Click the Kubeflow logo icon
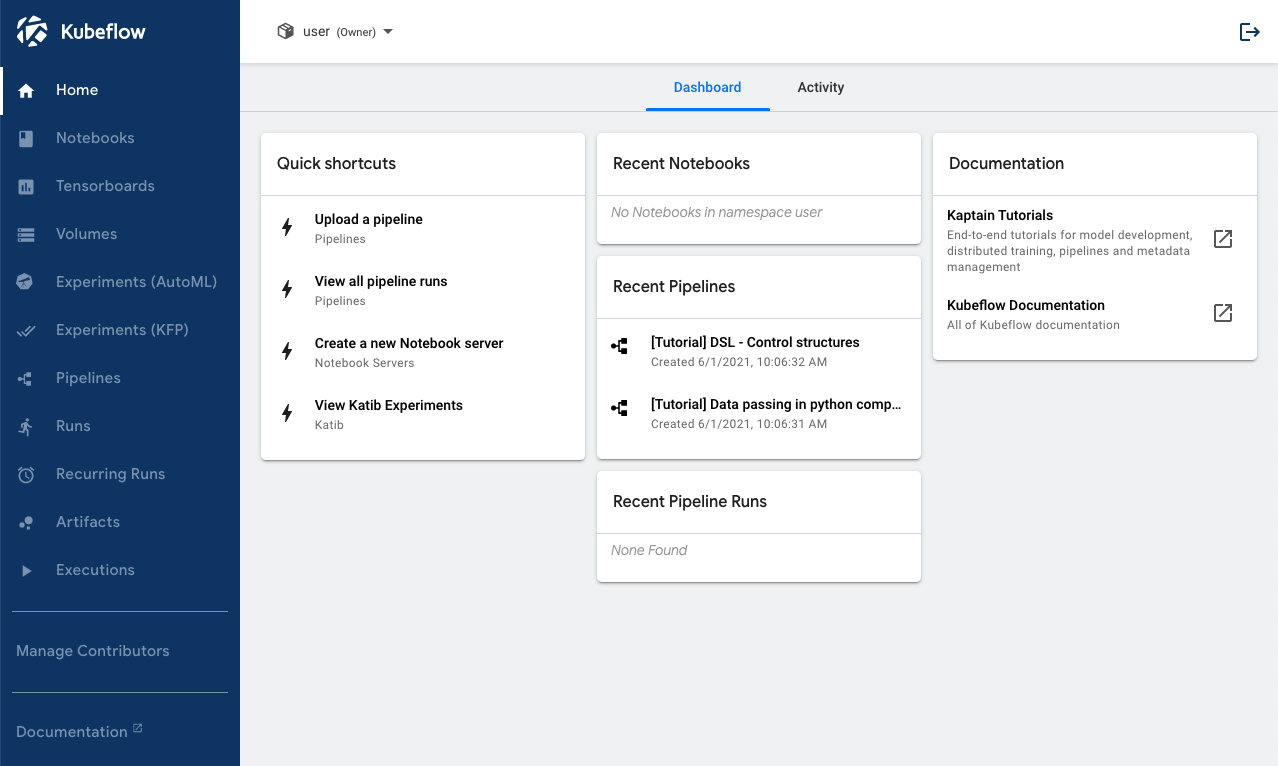 pos(32,31)
